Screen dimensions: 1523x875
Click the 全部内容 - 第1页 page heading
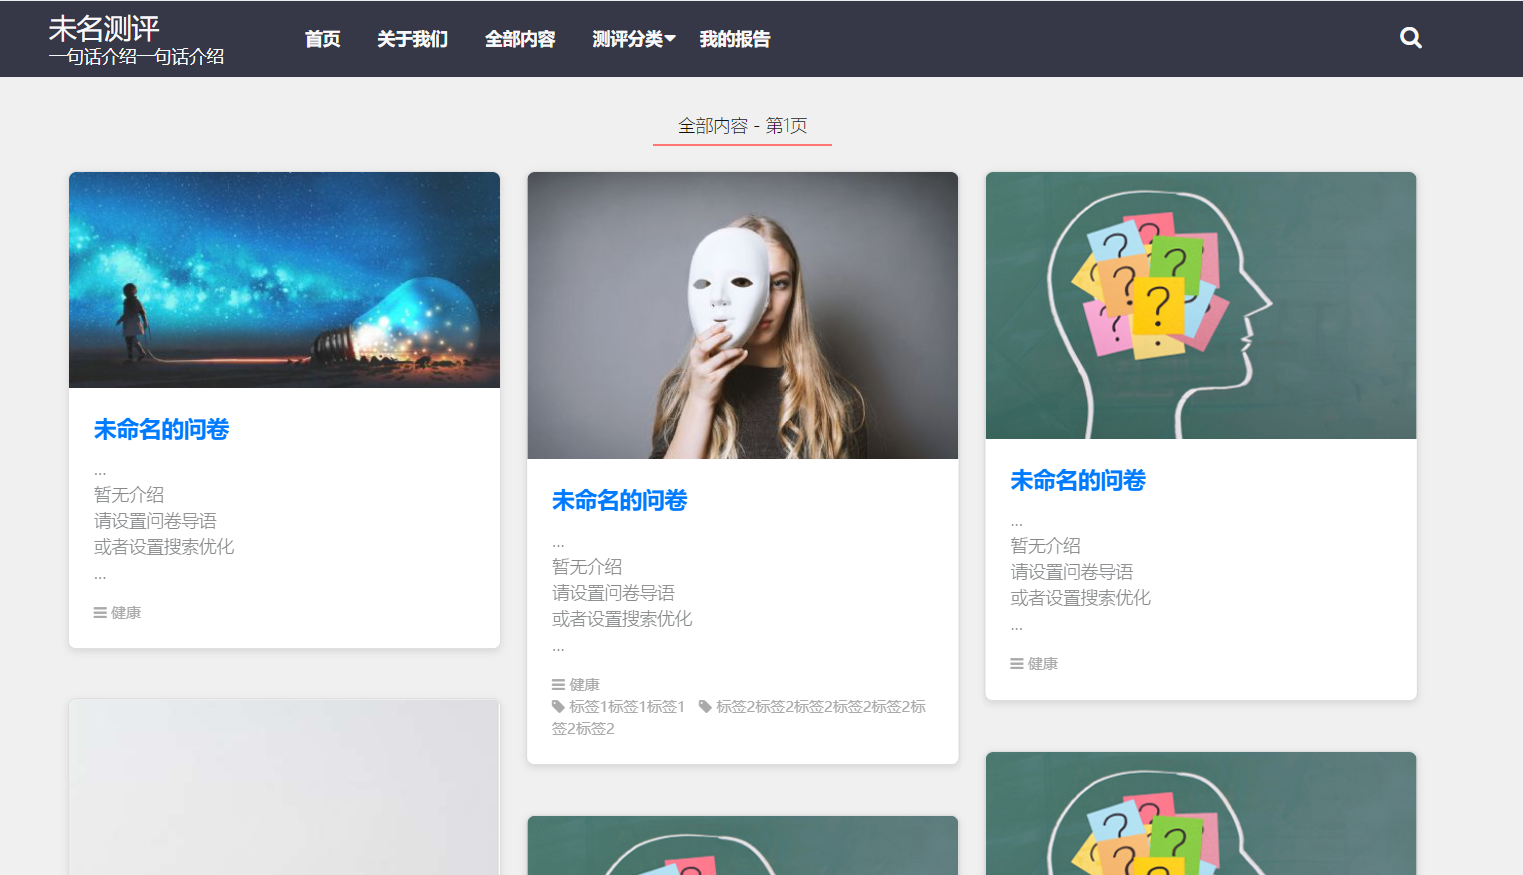pyautogui.click(x=742, y=126)
